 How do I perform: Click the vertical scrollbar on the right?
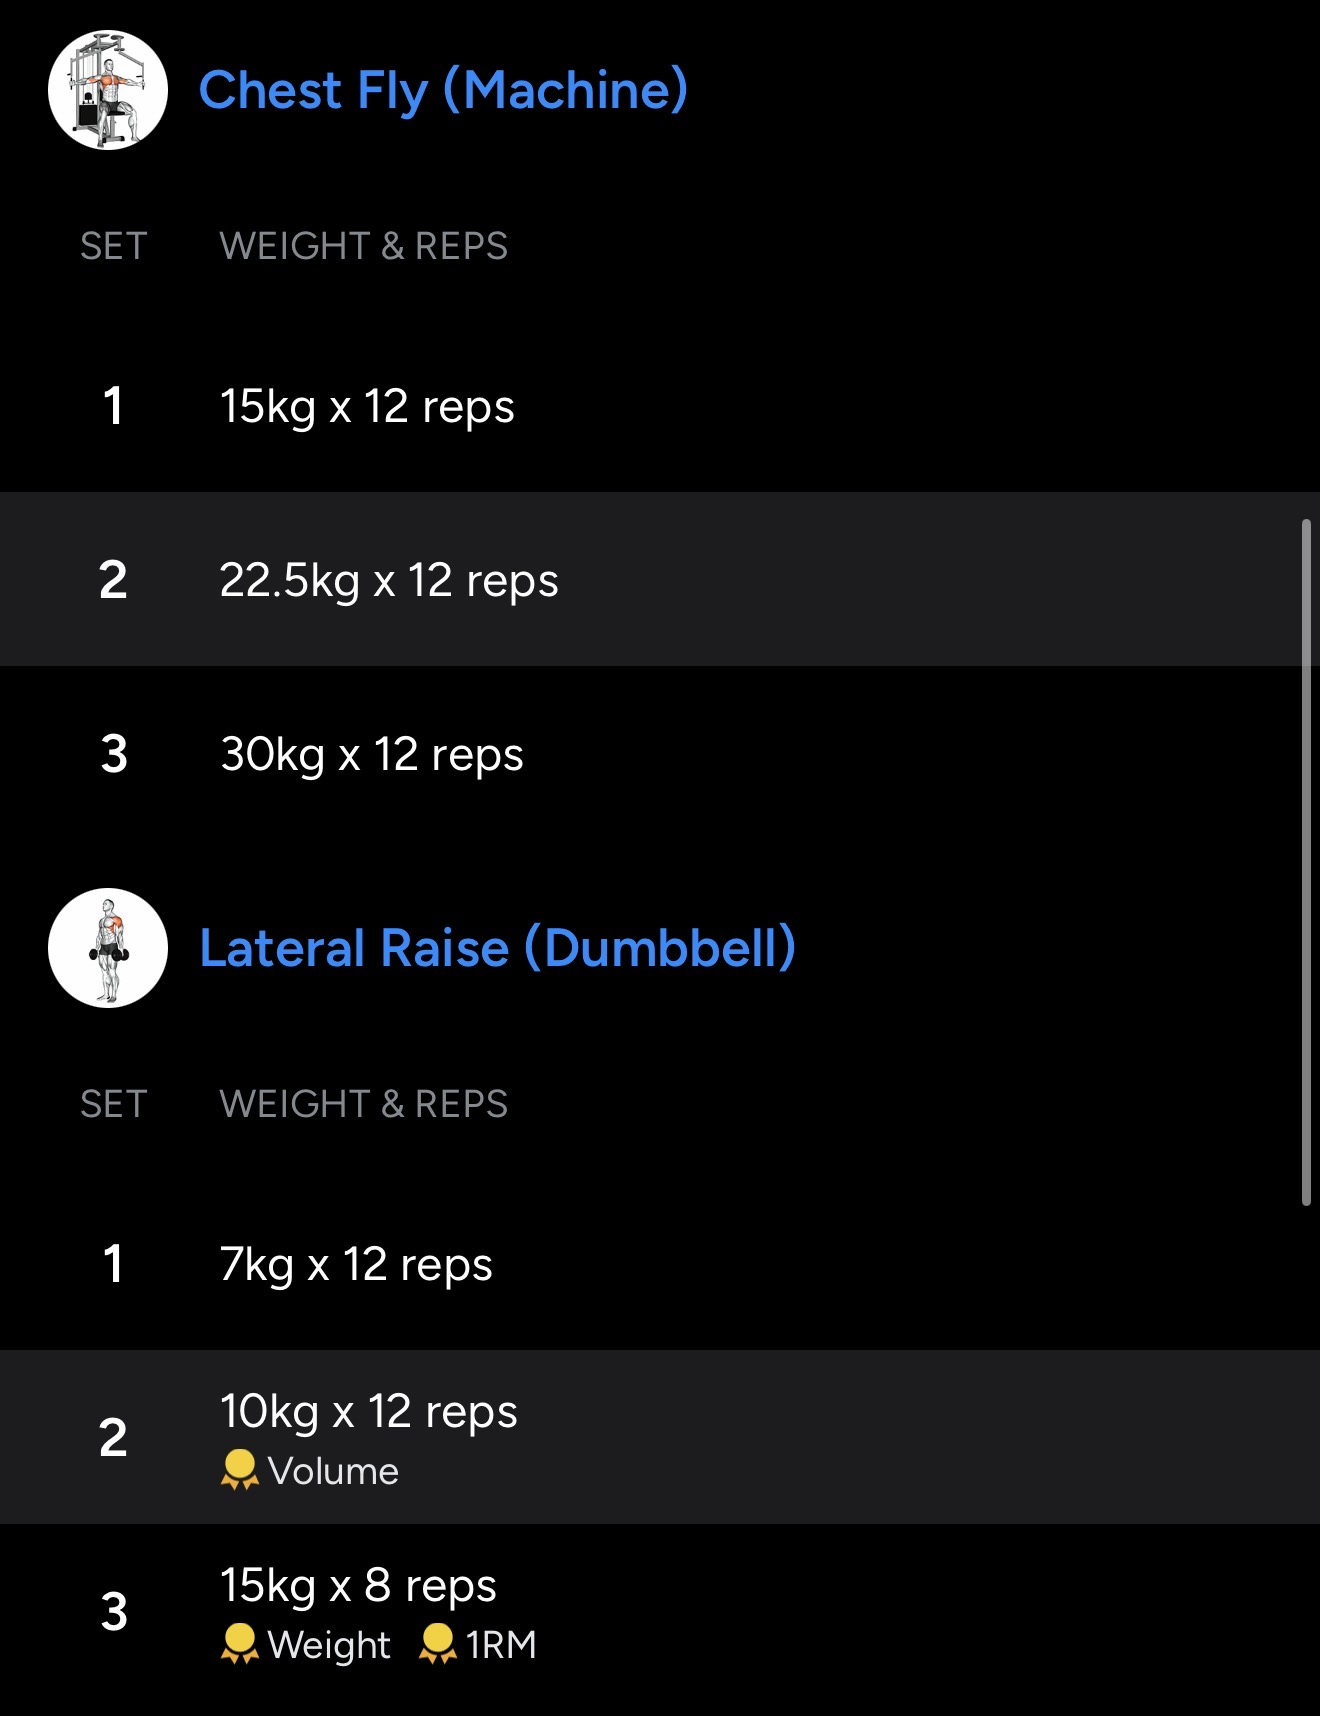click(1305, 860)
